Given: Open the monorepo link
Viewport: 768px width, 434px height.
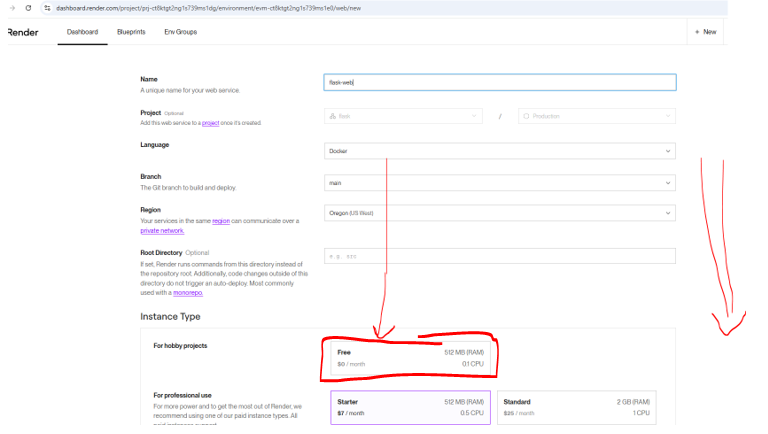Looking at the screenshot, I should click(x=190, y=295).
